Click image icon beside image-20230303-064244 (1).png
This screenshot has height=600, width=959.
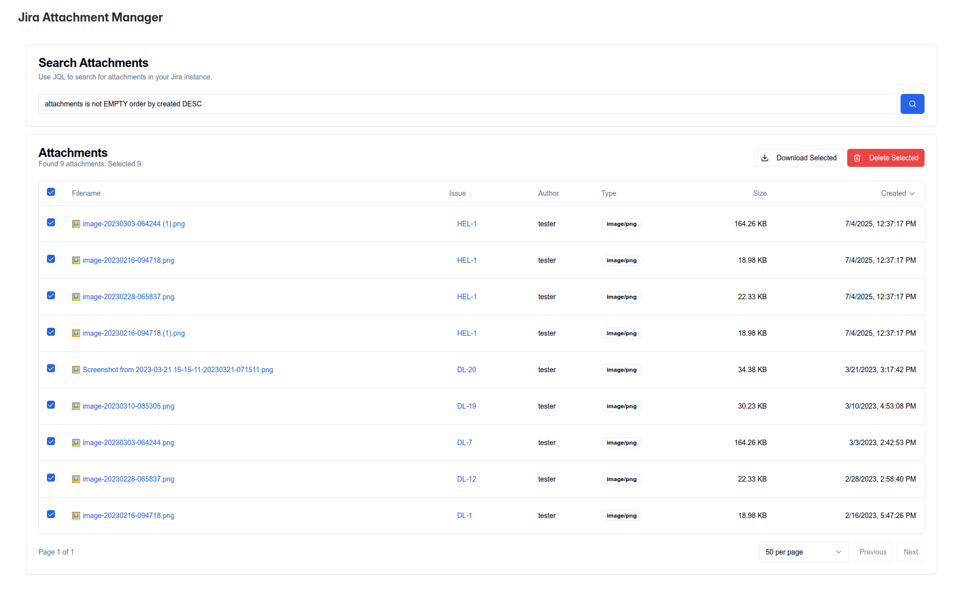click(x=76, y=224)
